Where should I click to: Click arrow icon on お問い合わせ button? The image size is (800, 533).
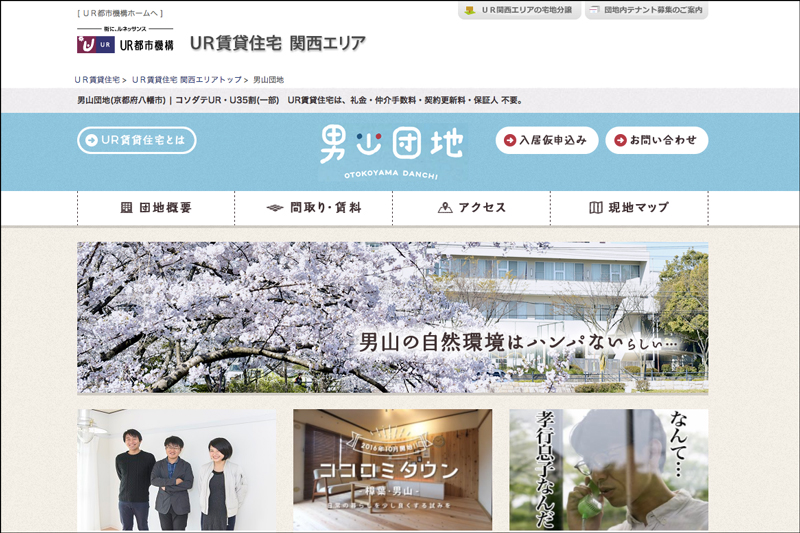tap(620, 140)
